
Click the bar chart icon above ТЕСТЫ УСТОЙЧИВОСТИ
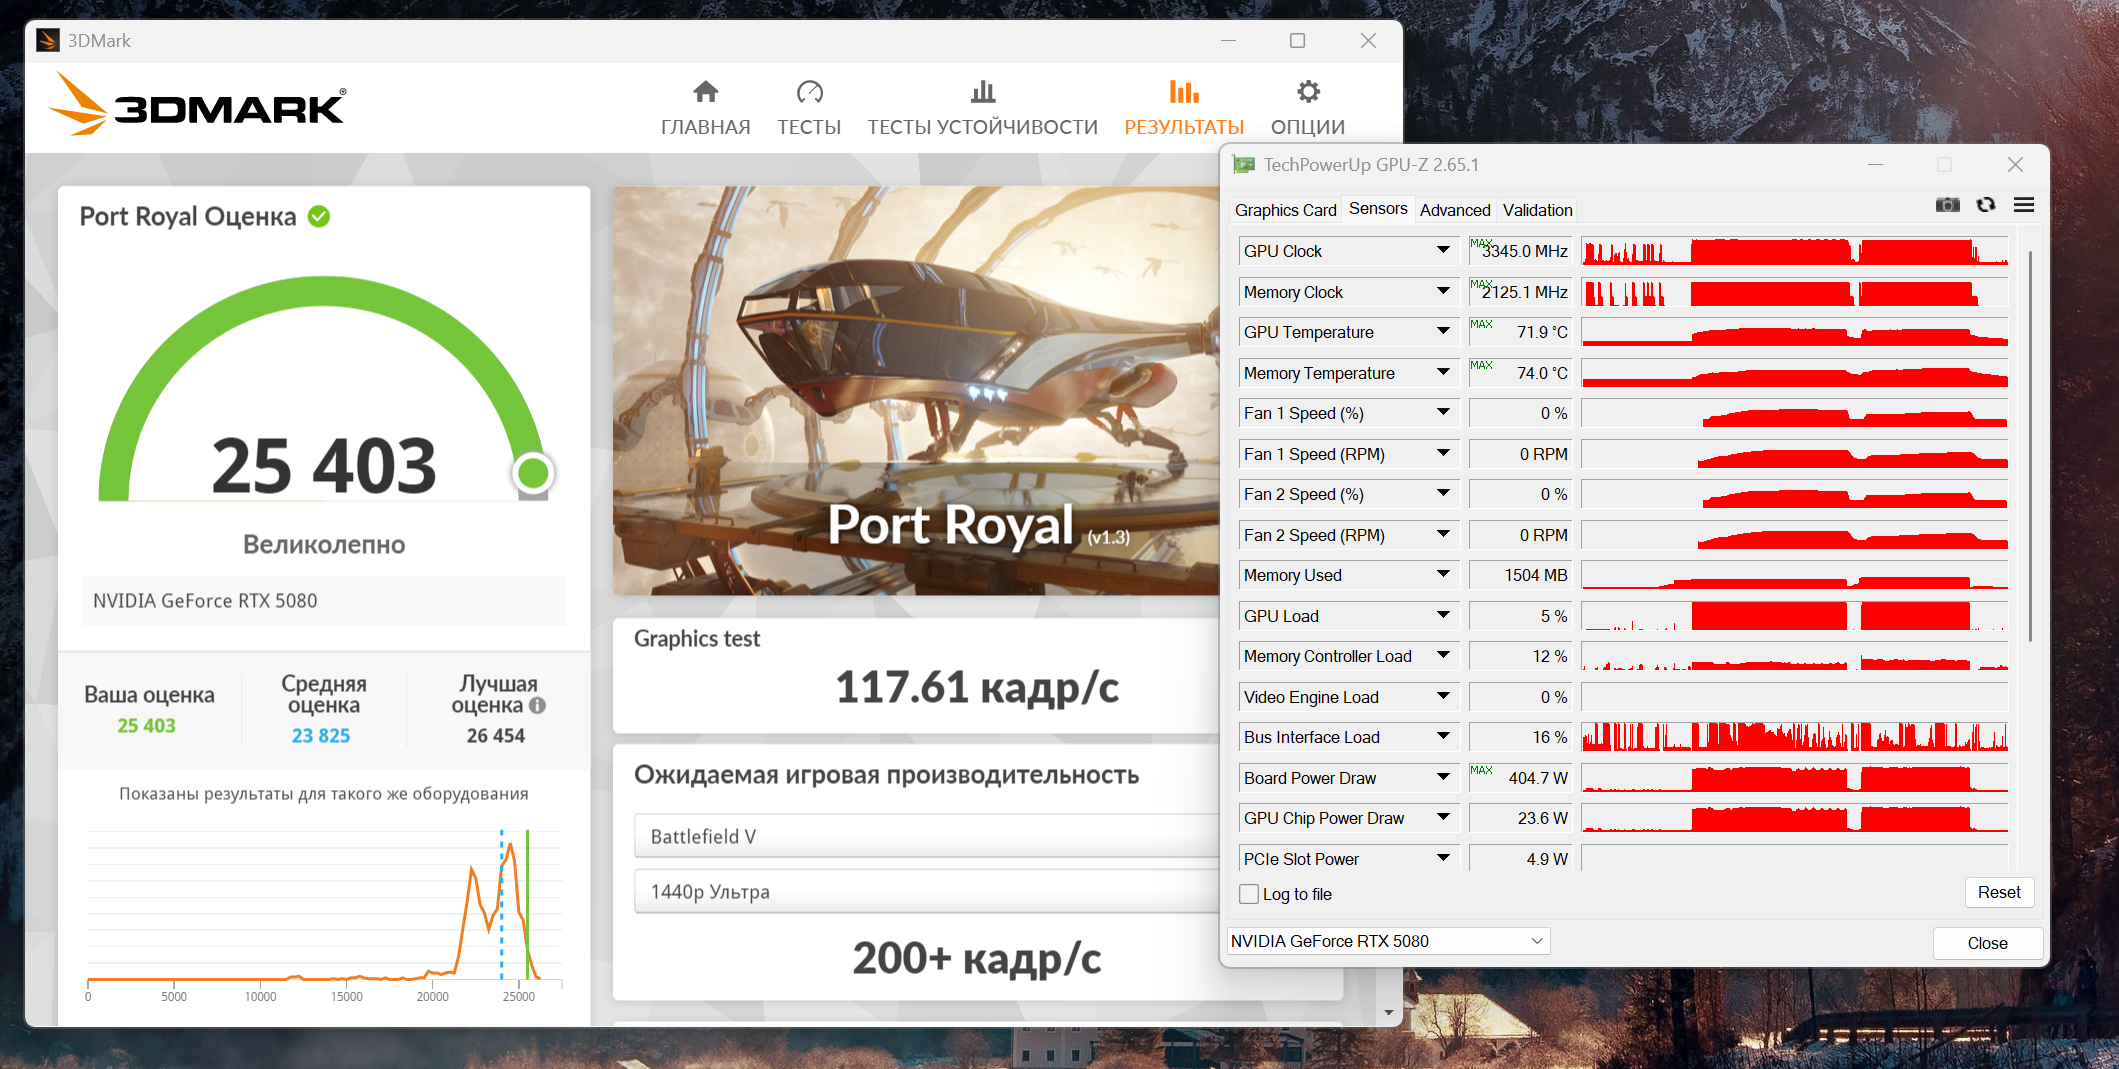point(983,92)
